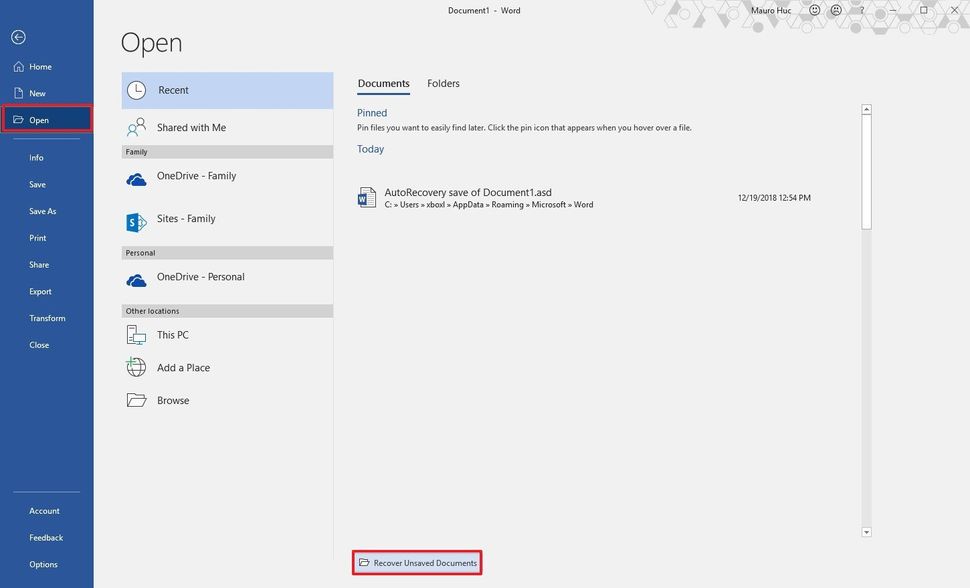Viewport: 970px width, 588px height.
Task: Switch to the Folders tab
Action: click(443, 83)
